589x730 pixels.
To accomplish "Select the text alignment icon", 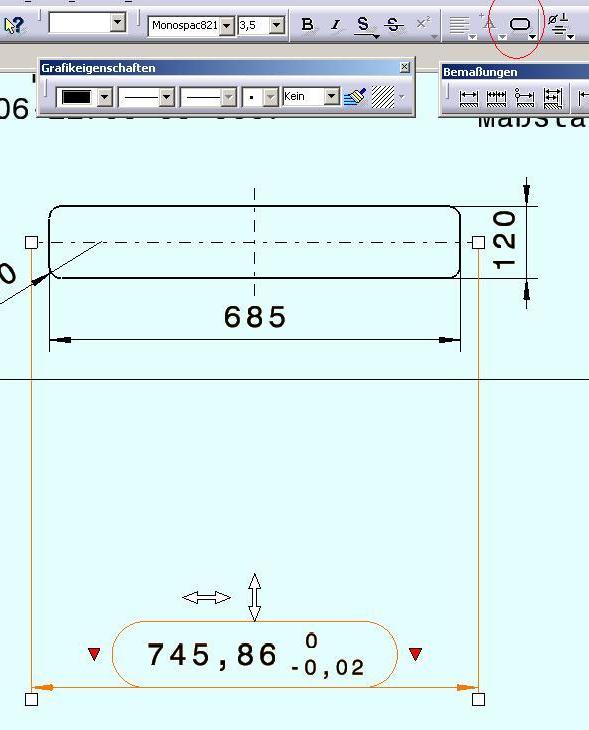I will 460,26.
